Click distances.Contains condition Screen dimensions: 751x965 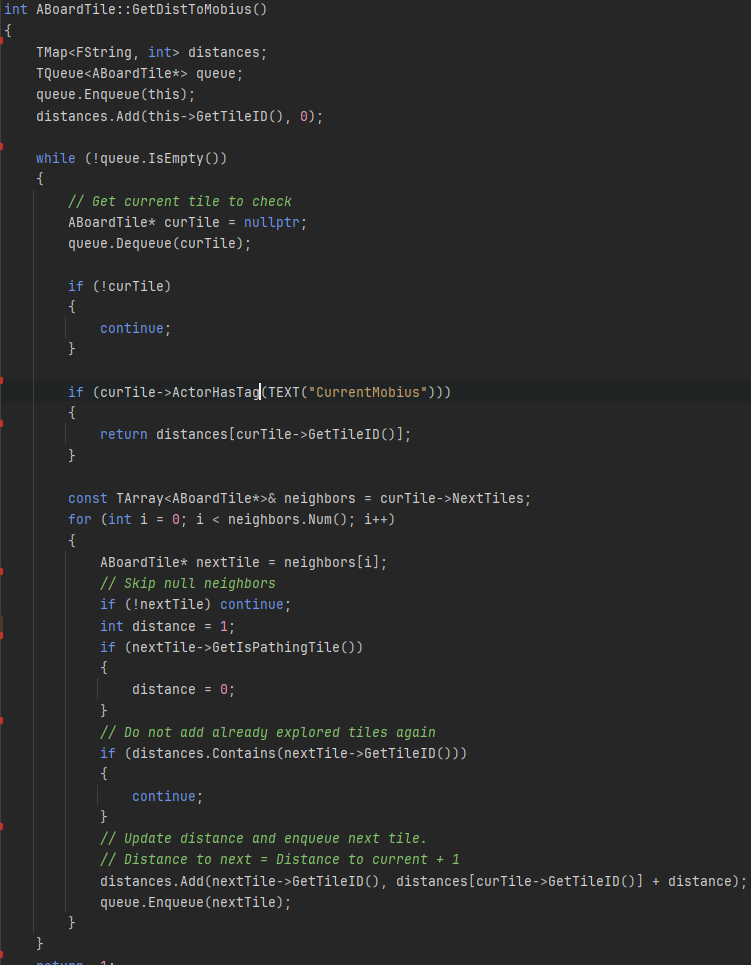tap(295, 754)
